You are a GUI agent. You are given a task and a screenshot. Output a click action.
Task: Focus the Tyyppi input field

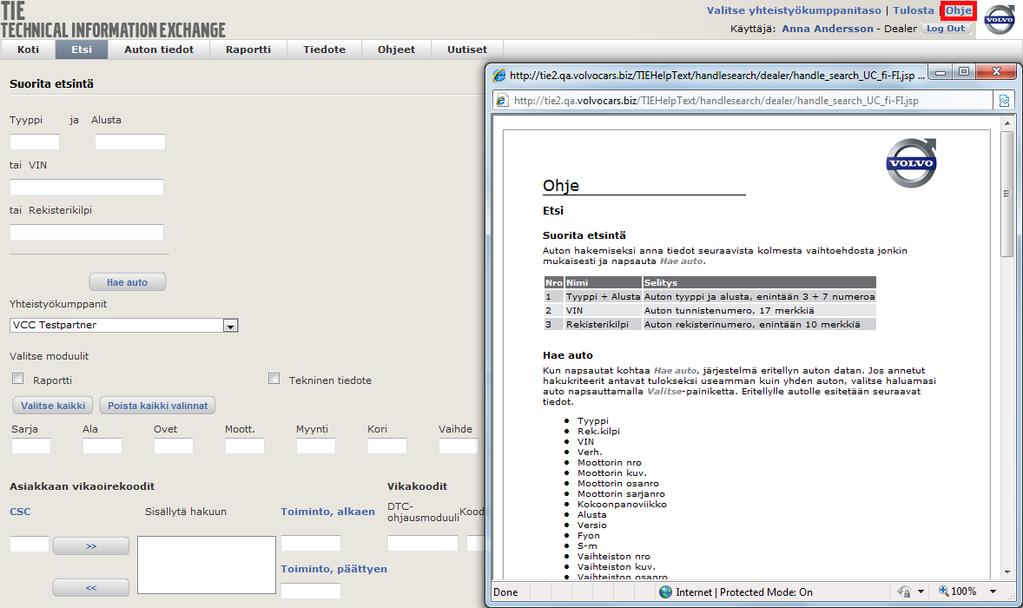[35, 142]
